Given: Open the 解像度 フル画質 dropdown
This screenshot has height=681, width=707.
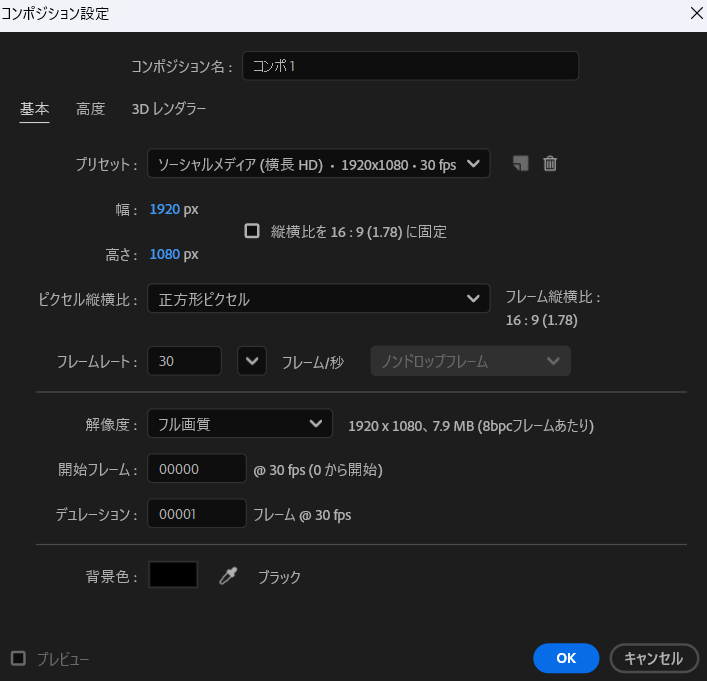Looking at the screenshot, I should pos(239,424).
